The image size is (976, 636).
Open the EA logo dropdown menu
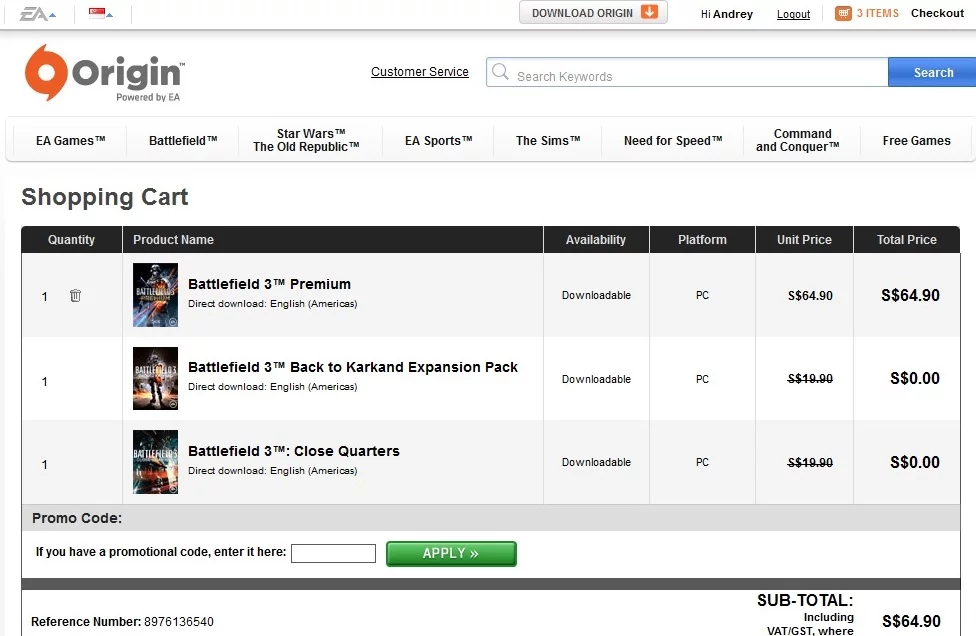tap(38, 14)
